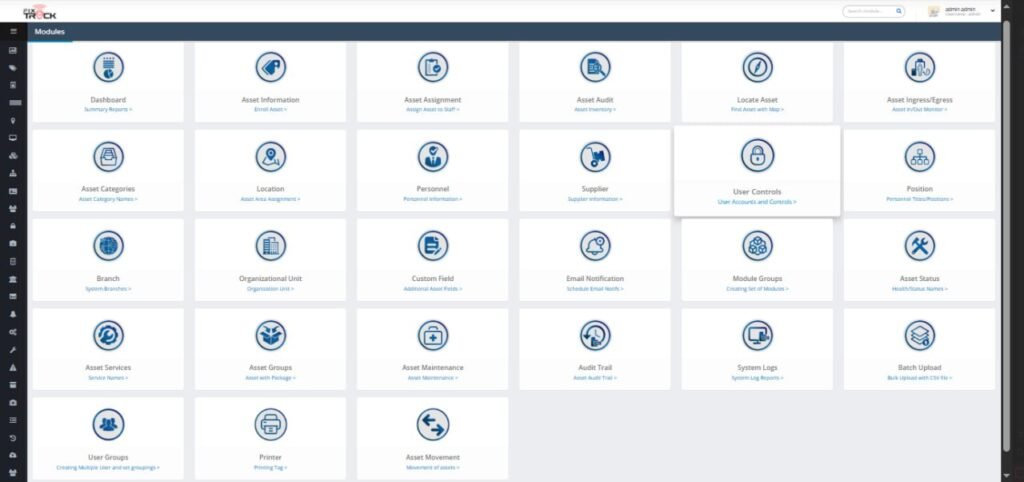Expand the admin user dropdown arrow
This screenshot has height=482, width=1024.
coord(993,11)
